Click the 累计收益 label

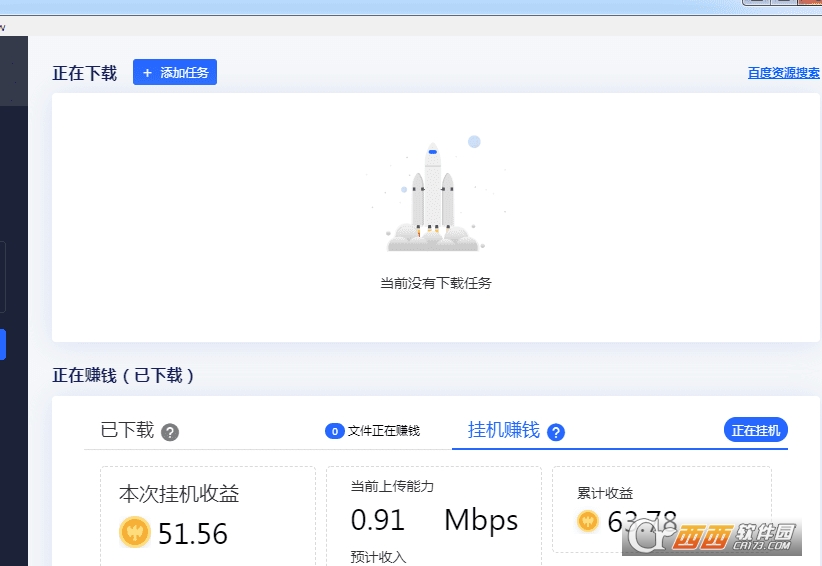tap(605, 493)
